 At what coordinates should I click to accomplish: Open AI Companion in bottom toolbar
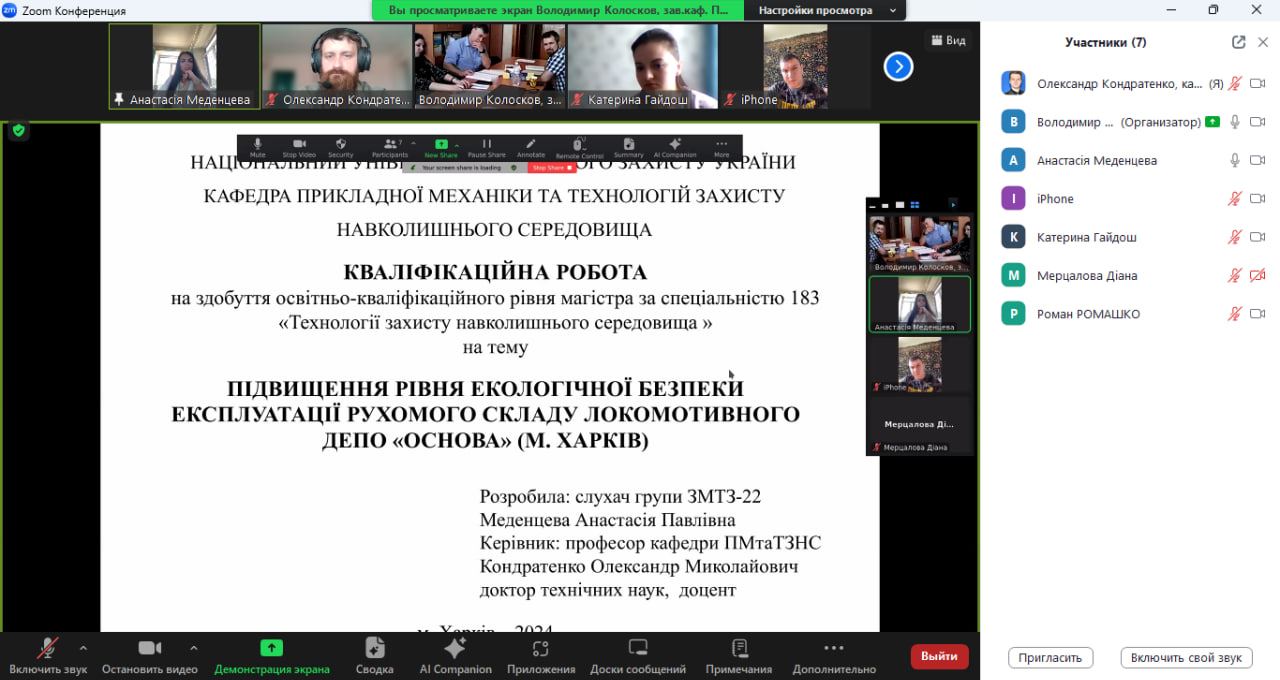[x=455, y=648]
